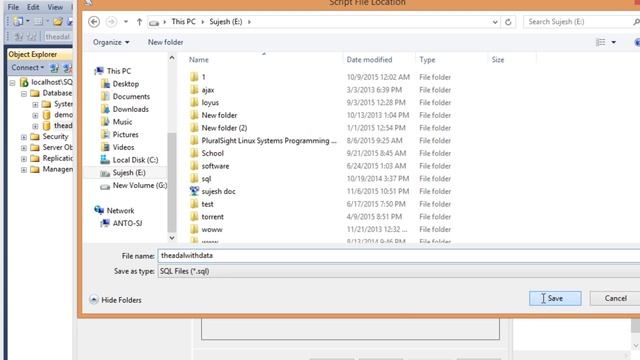
Task: Select the sujesh doc folder
Action: click(218, 191)
